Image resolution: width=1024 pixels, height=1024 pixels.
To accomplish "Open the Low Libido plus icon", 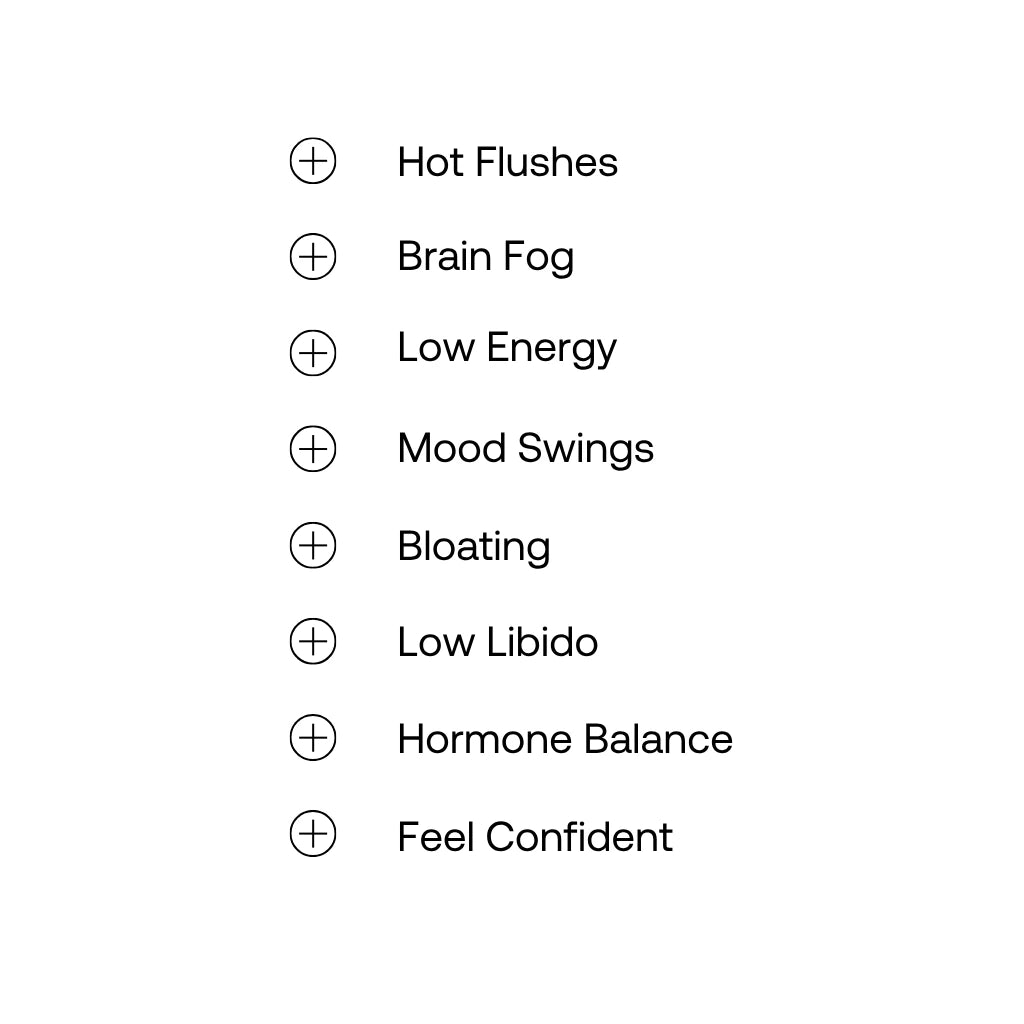I will (x=313, y=641).
